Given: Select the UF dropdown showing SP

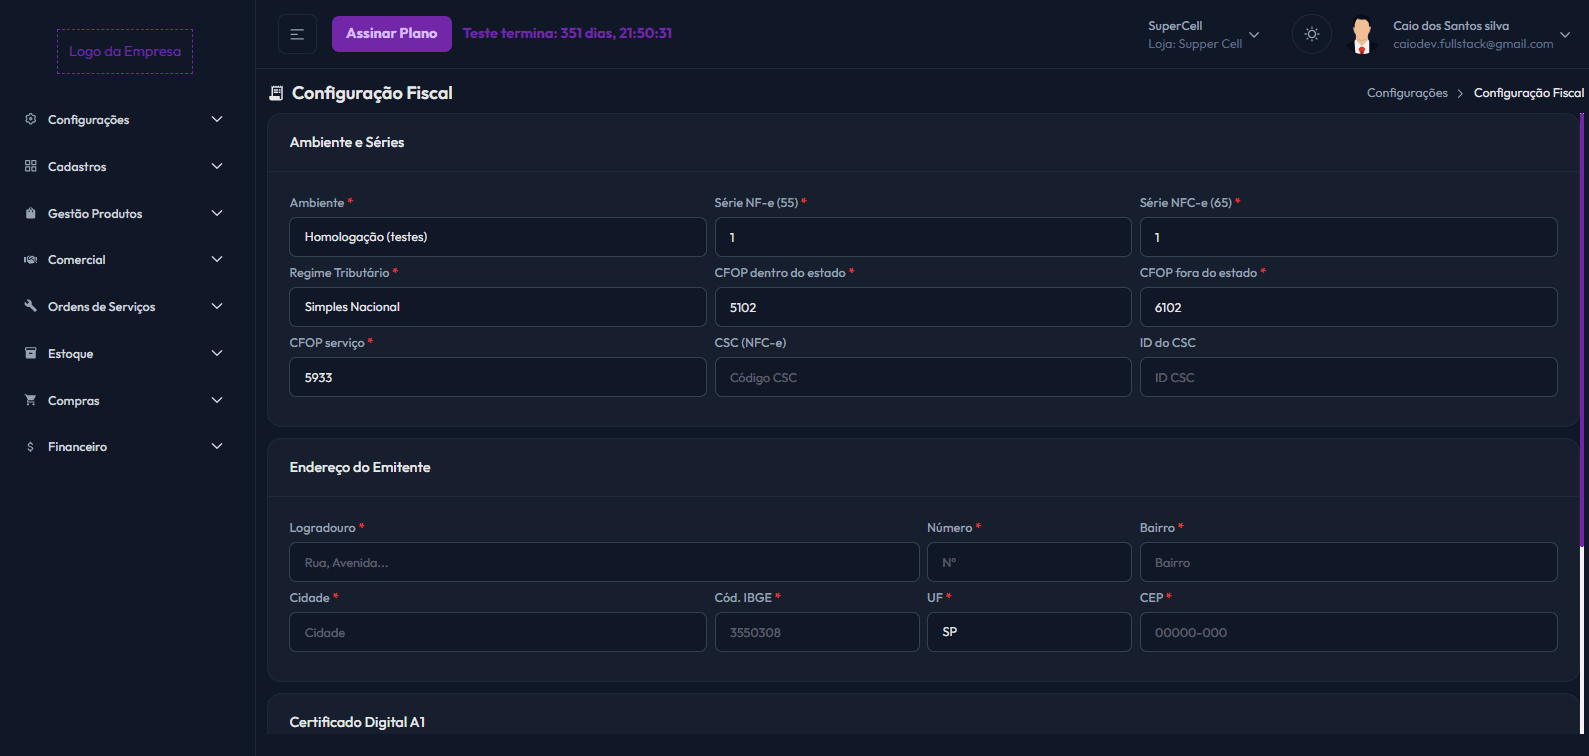Looking at the screenshot, I should [1028, 632].
